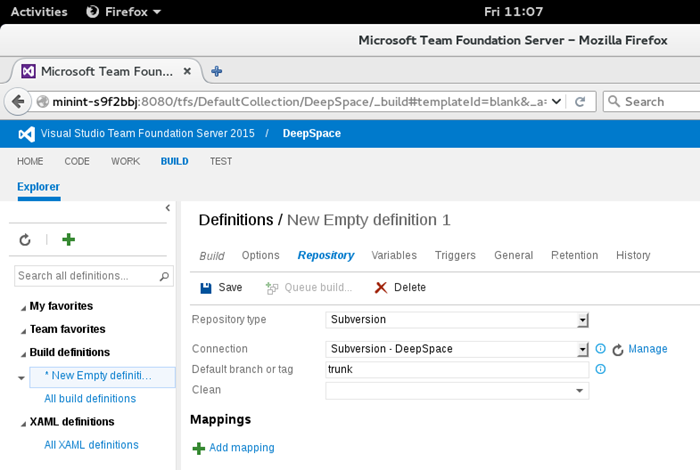Switch to the Variables tab
The width and height of the screenshot is (700, 470).
point(394,255)
